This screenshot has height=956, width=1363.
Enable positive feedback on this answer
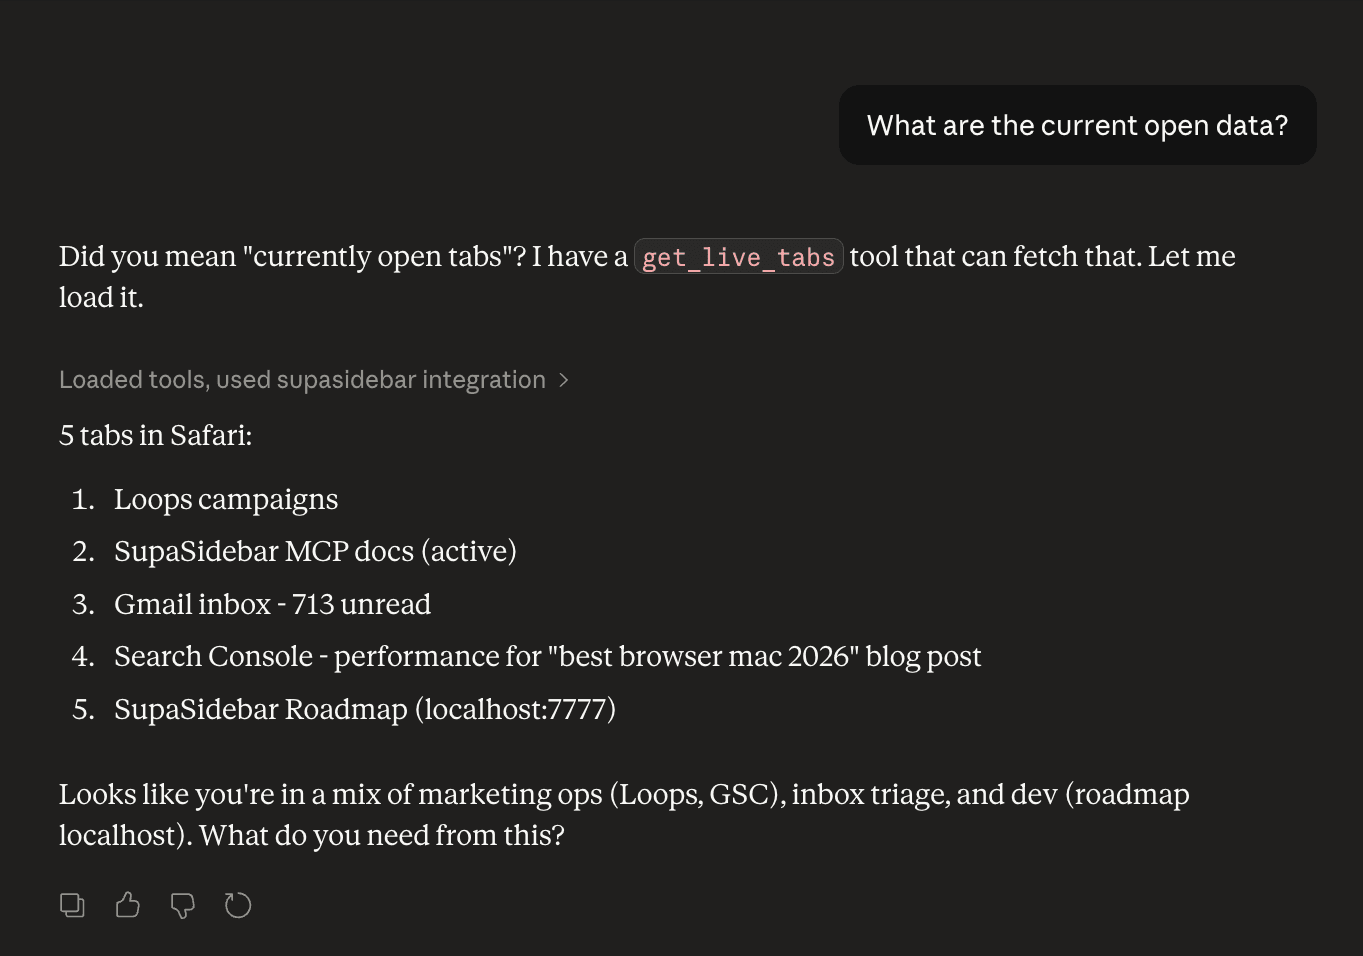click(127, 905)
